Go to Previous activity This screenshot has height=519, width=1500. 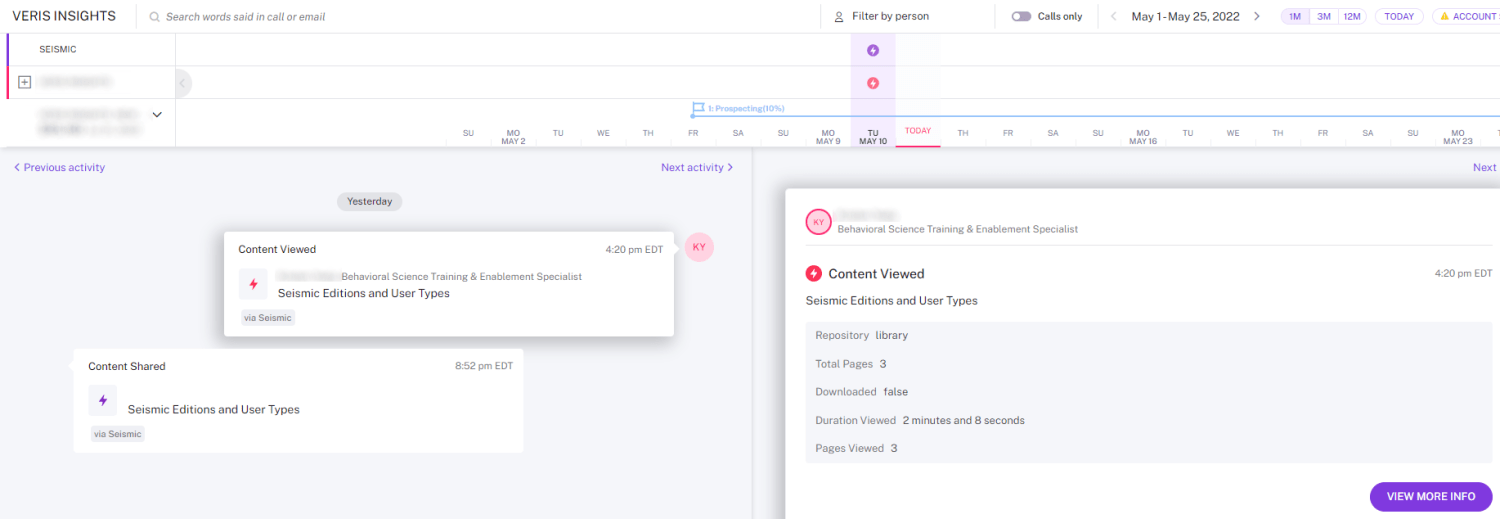pos(59,168)
